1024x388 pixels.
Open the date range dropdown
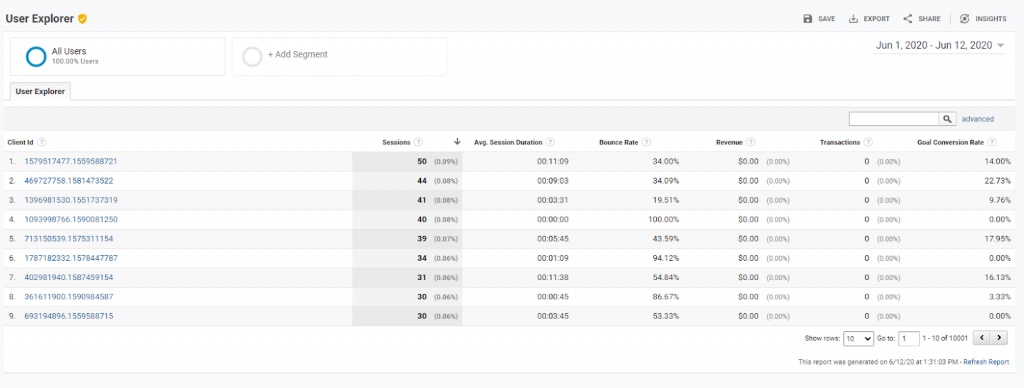[x=940, y=46]
